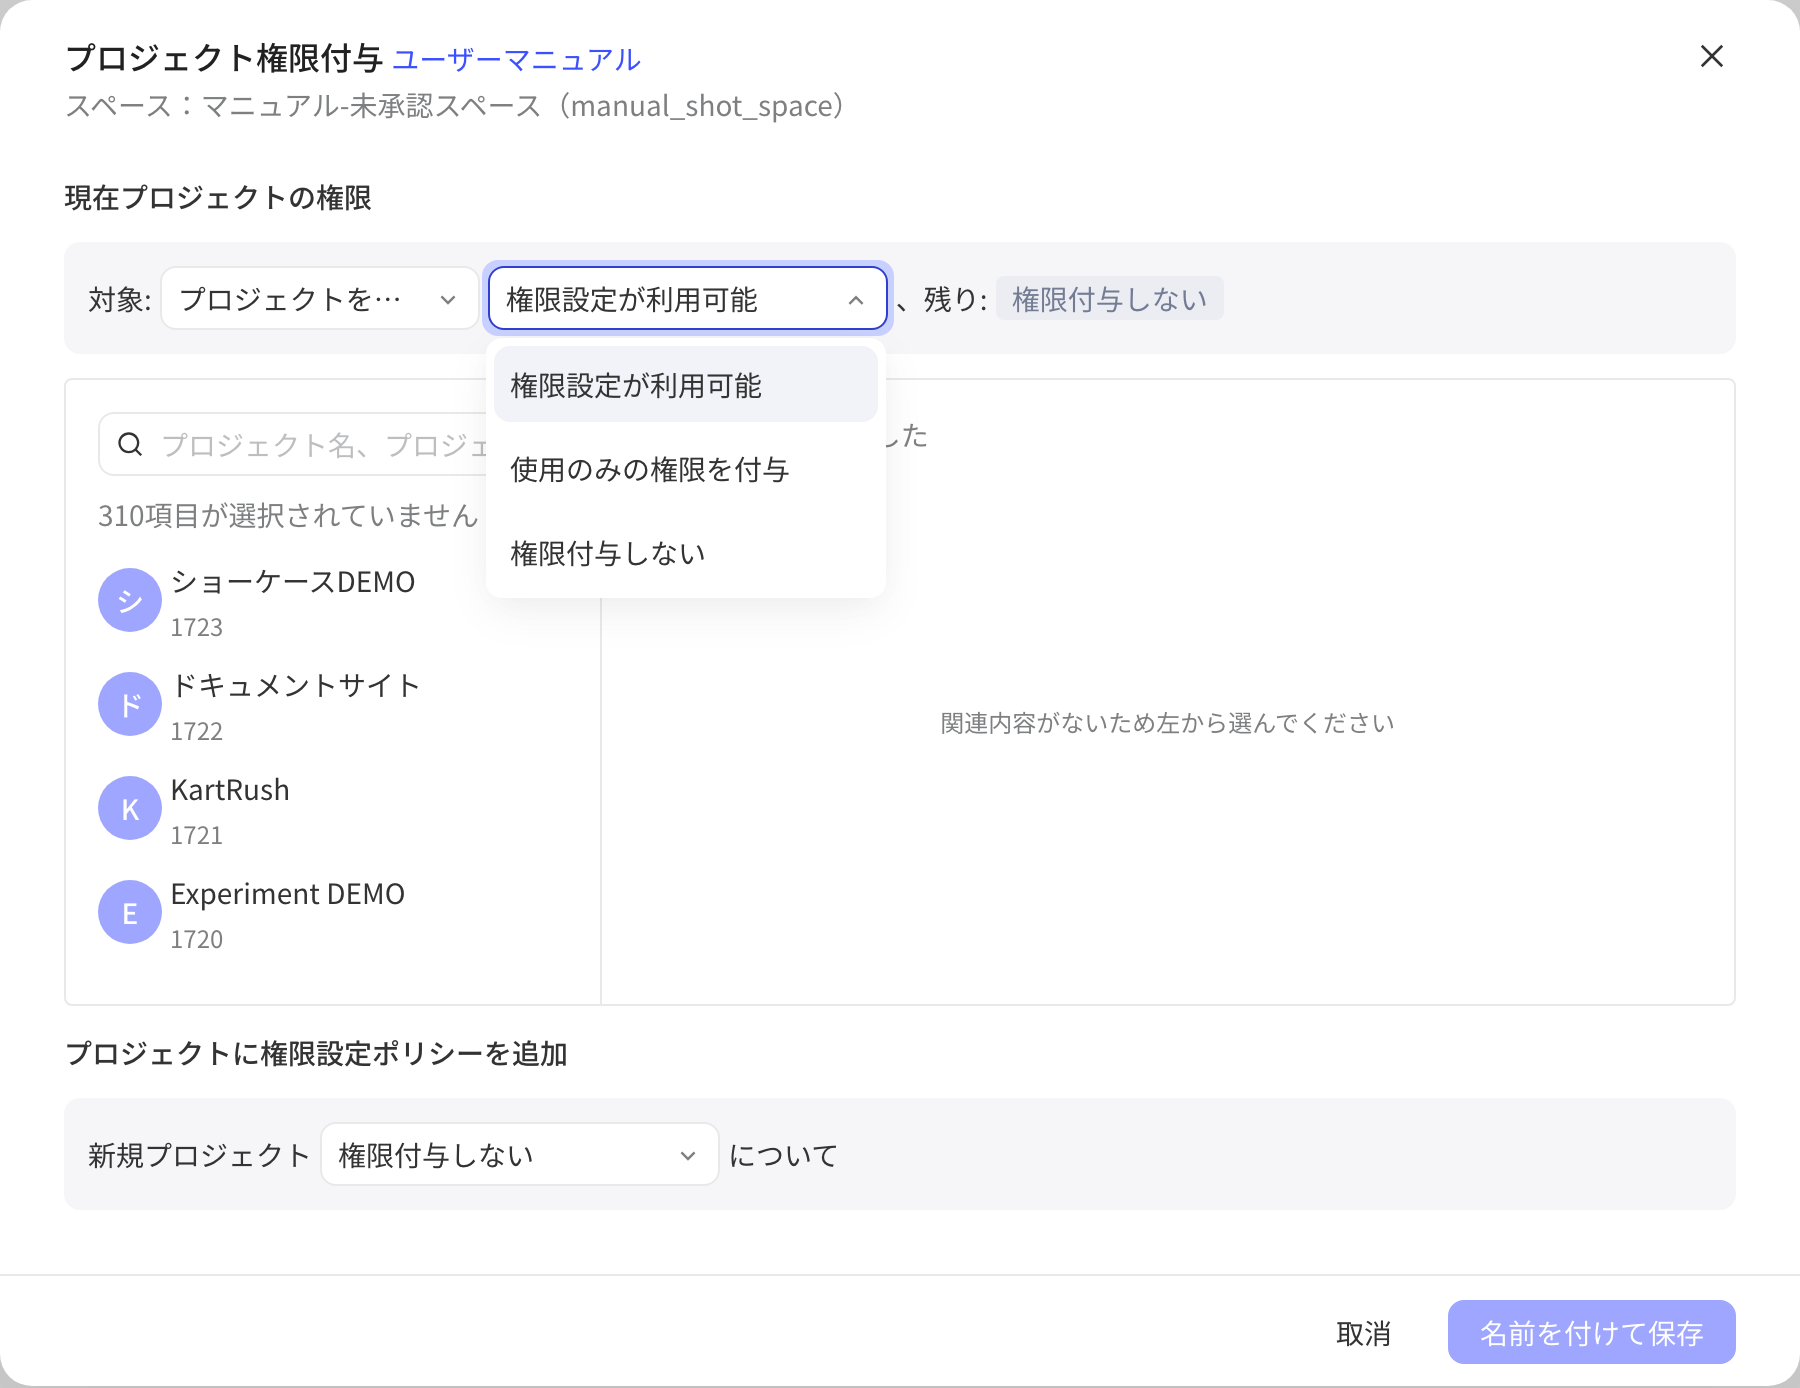Screen dimensions: 1800x1388
Task: Click the Experiment DEMO project name
Action: [x=288, y=894]
